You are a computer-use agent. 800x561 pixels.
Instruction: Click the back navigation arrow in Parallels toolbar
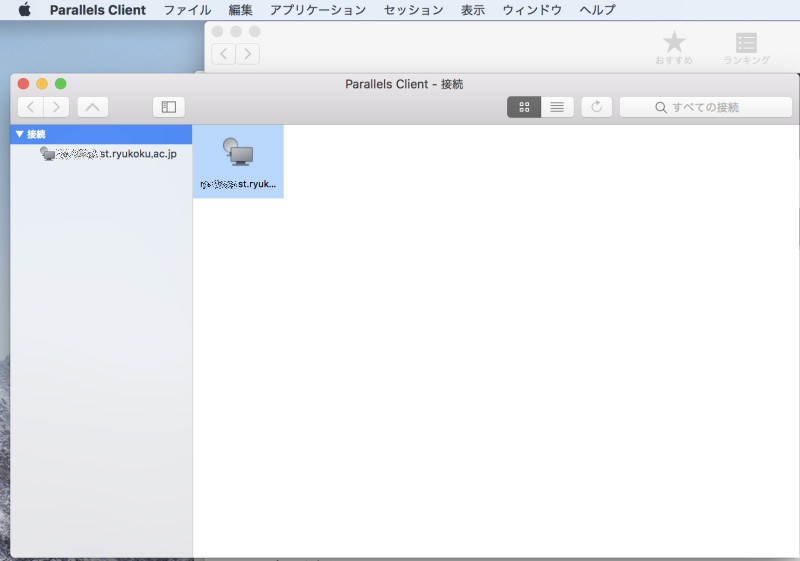click(31, 107)
